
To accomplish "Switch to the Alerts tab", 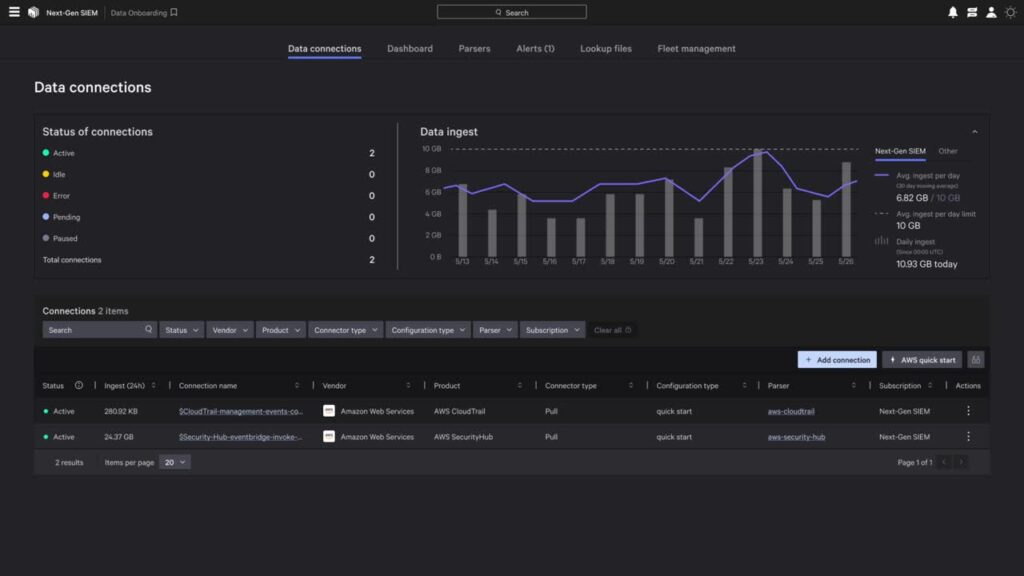I will pos(535,47).
